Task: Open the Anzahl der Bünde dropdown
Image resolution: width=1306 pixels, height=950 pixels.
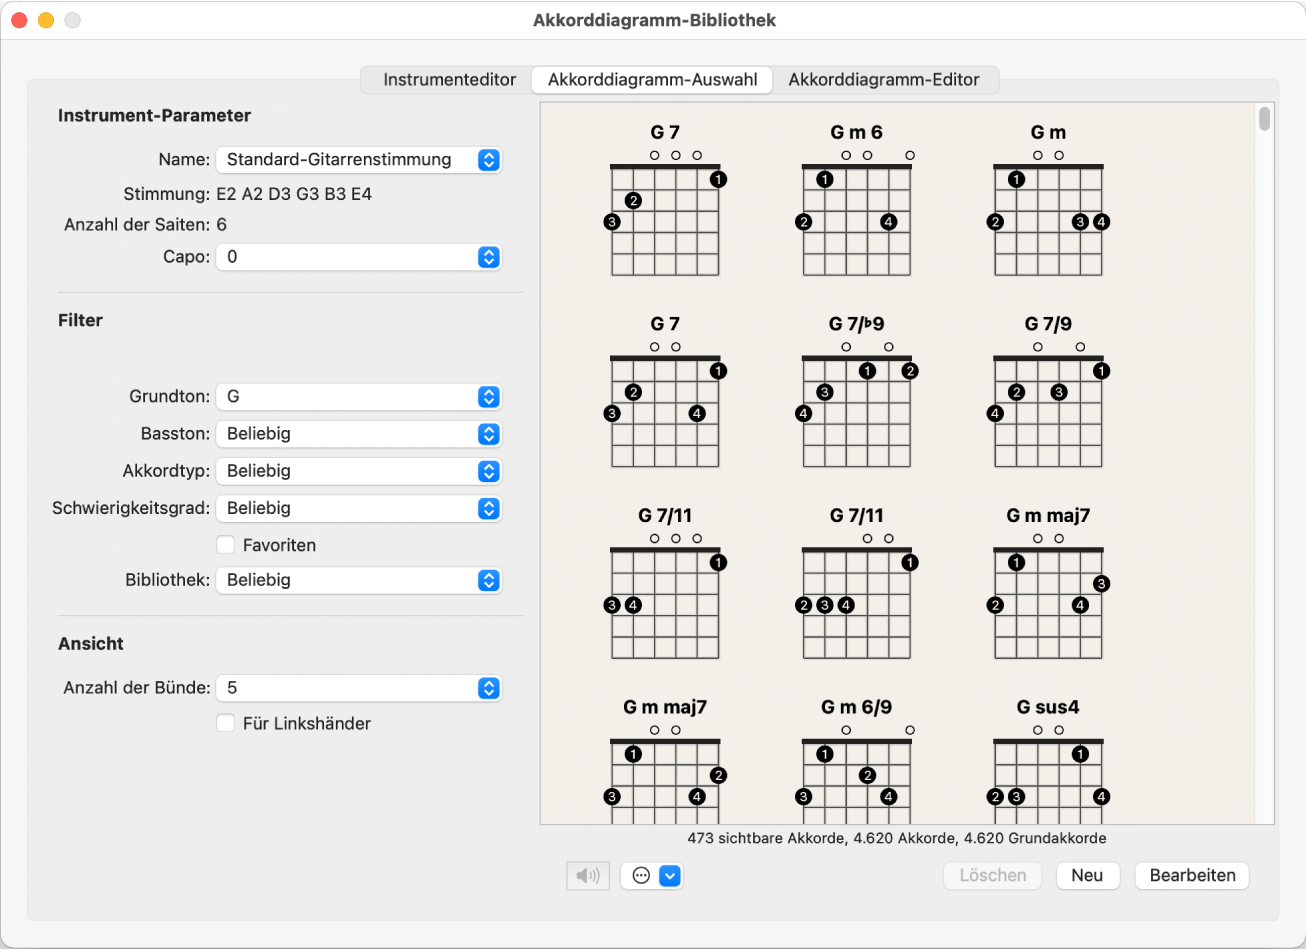Action: (x=358, y=688)
